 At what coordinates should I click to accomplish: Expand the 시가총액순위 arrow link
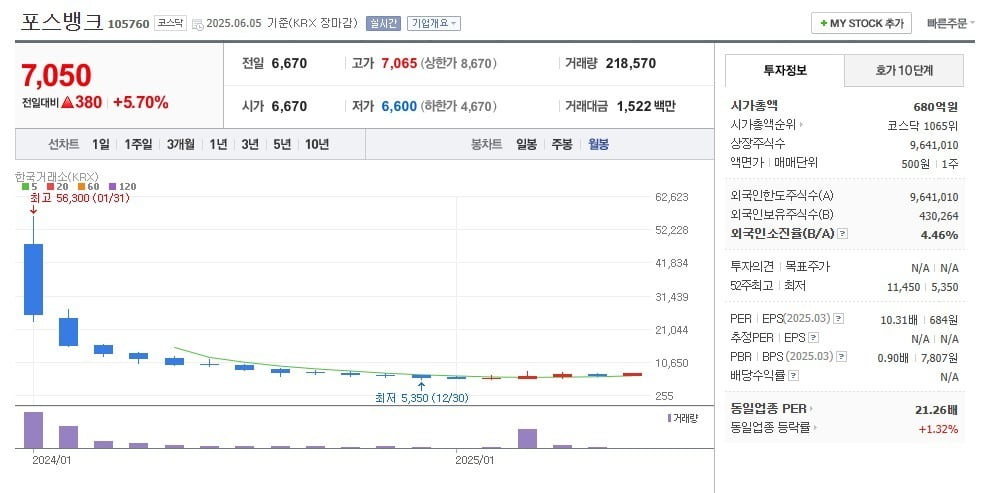click(801, 125)
